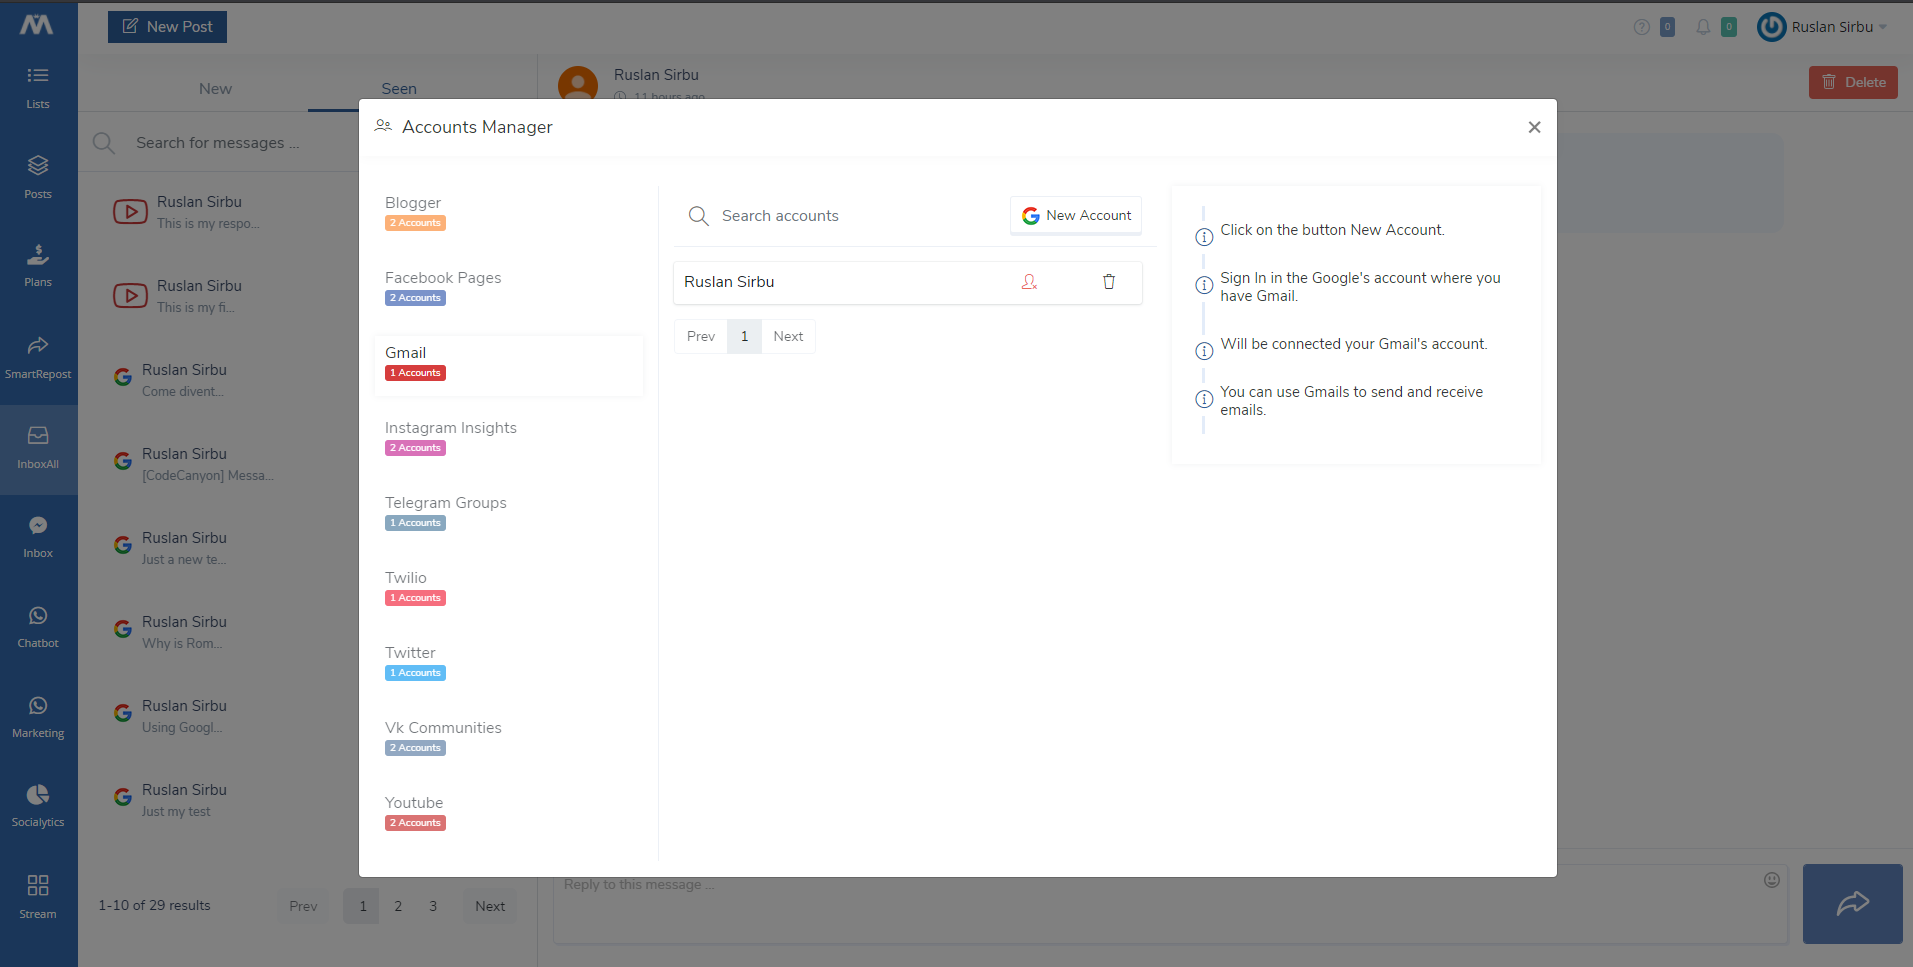The height and width of the screenshot is (967, 1913).
Task: Select Telegram Groups network
Action: pyautogui.click(x=509, y=512)
